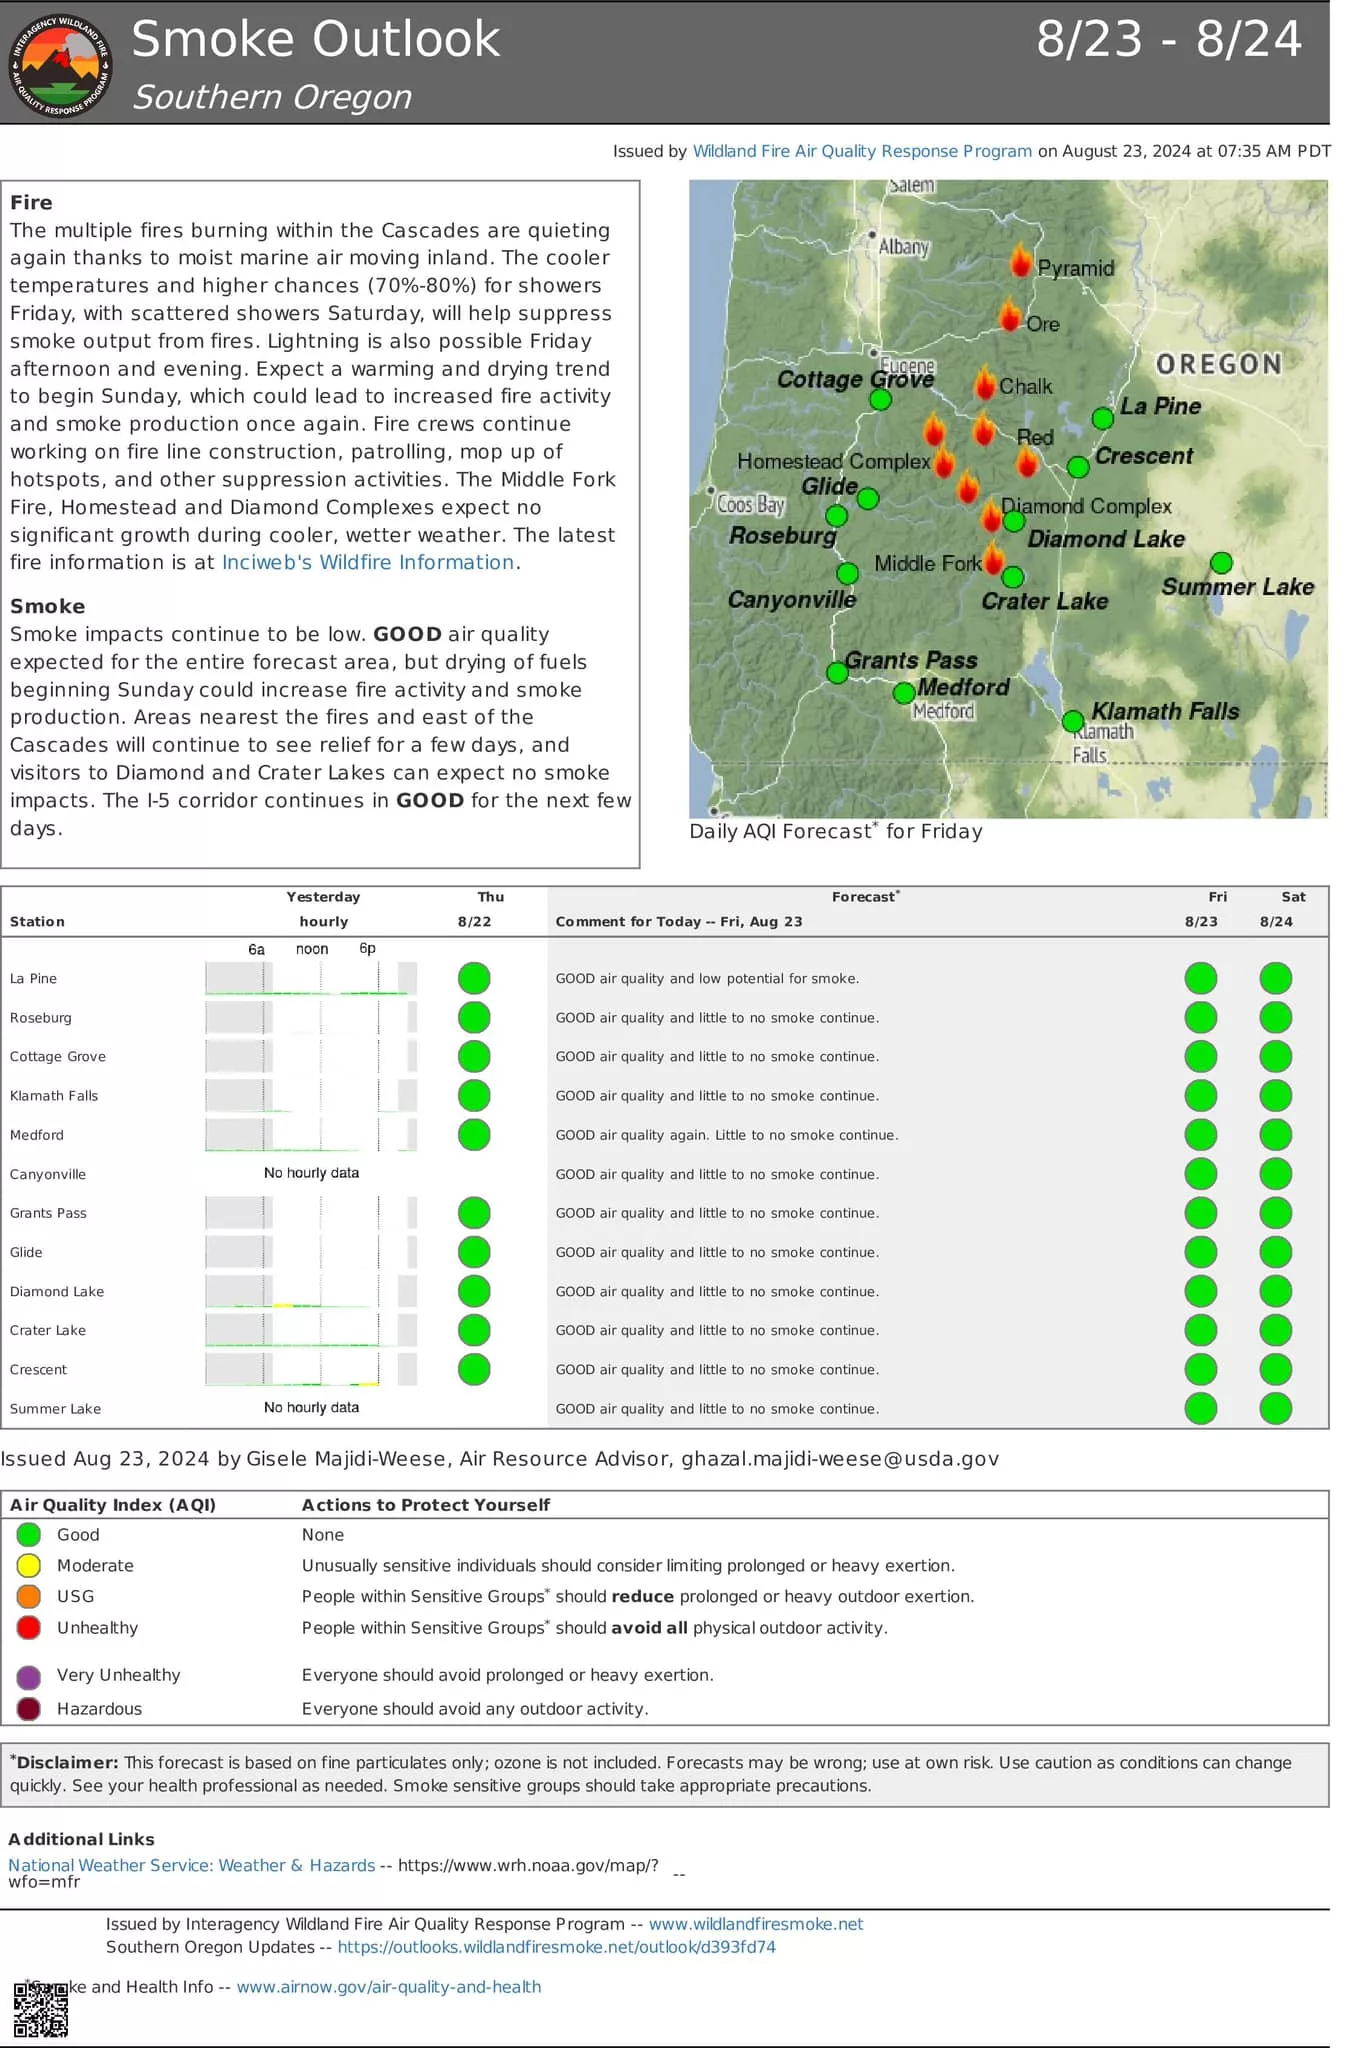Select the Crater Lake station marker on map
The height and width of the screenshot is (2048, 1354).
point(1013,577)
